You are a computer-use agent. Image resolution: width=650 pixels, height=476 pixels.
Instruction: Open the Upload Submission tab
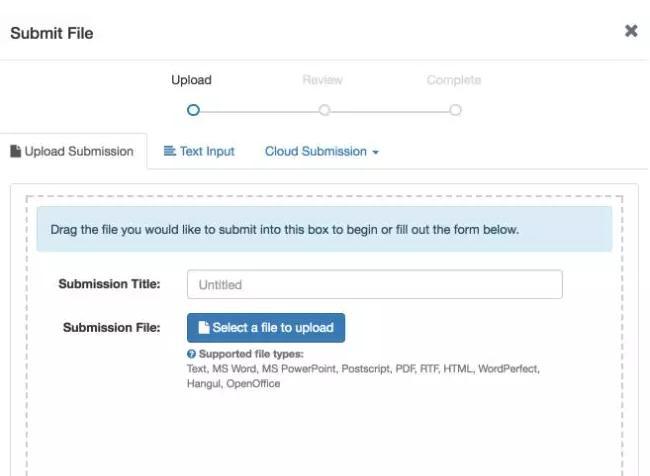pyautogui.click(x=73, y=151)
